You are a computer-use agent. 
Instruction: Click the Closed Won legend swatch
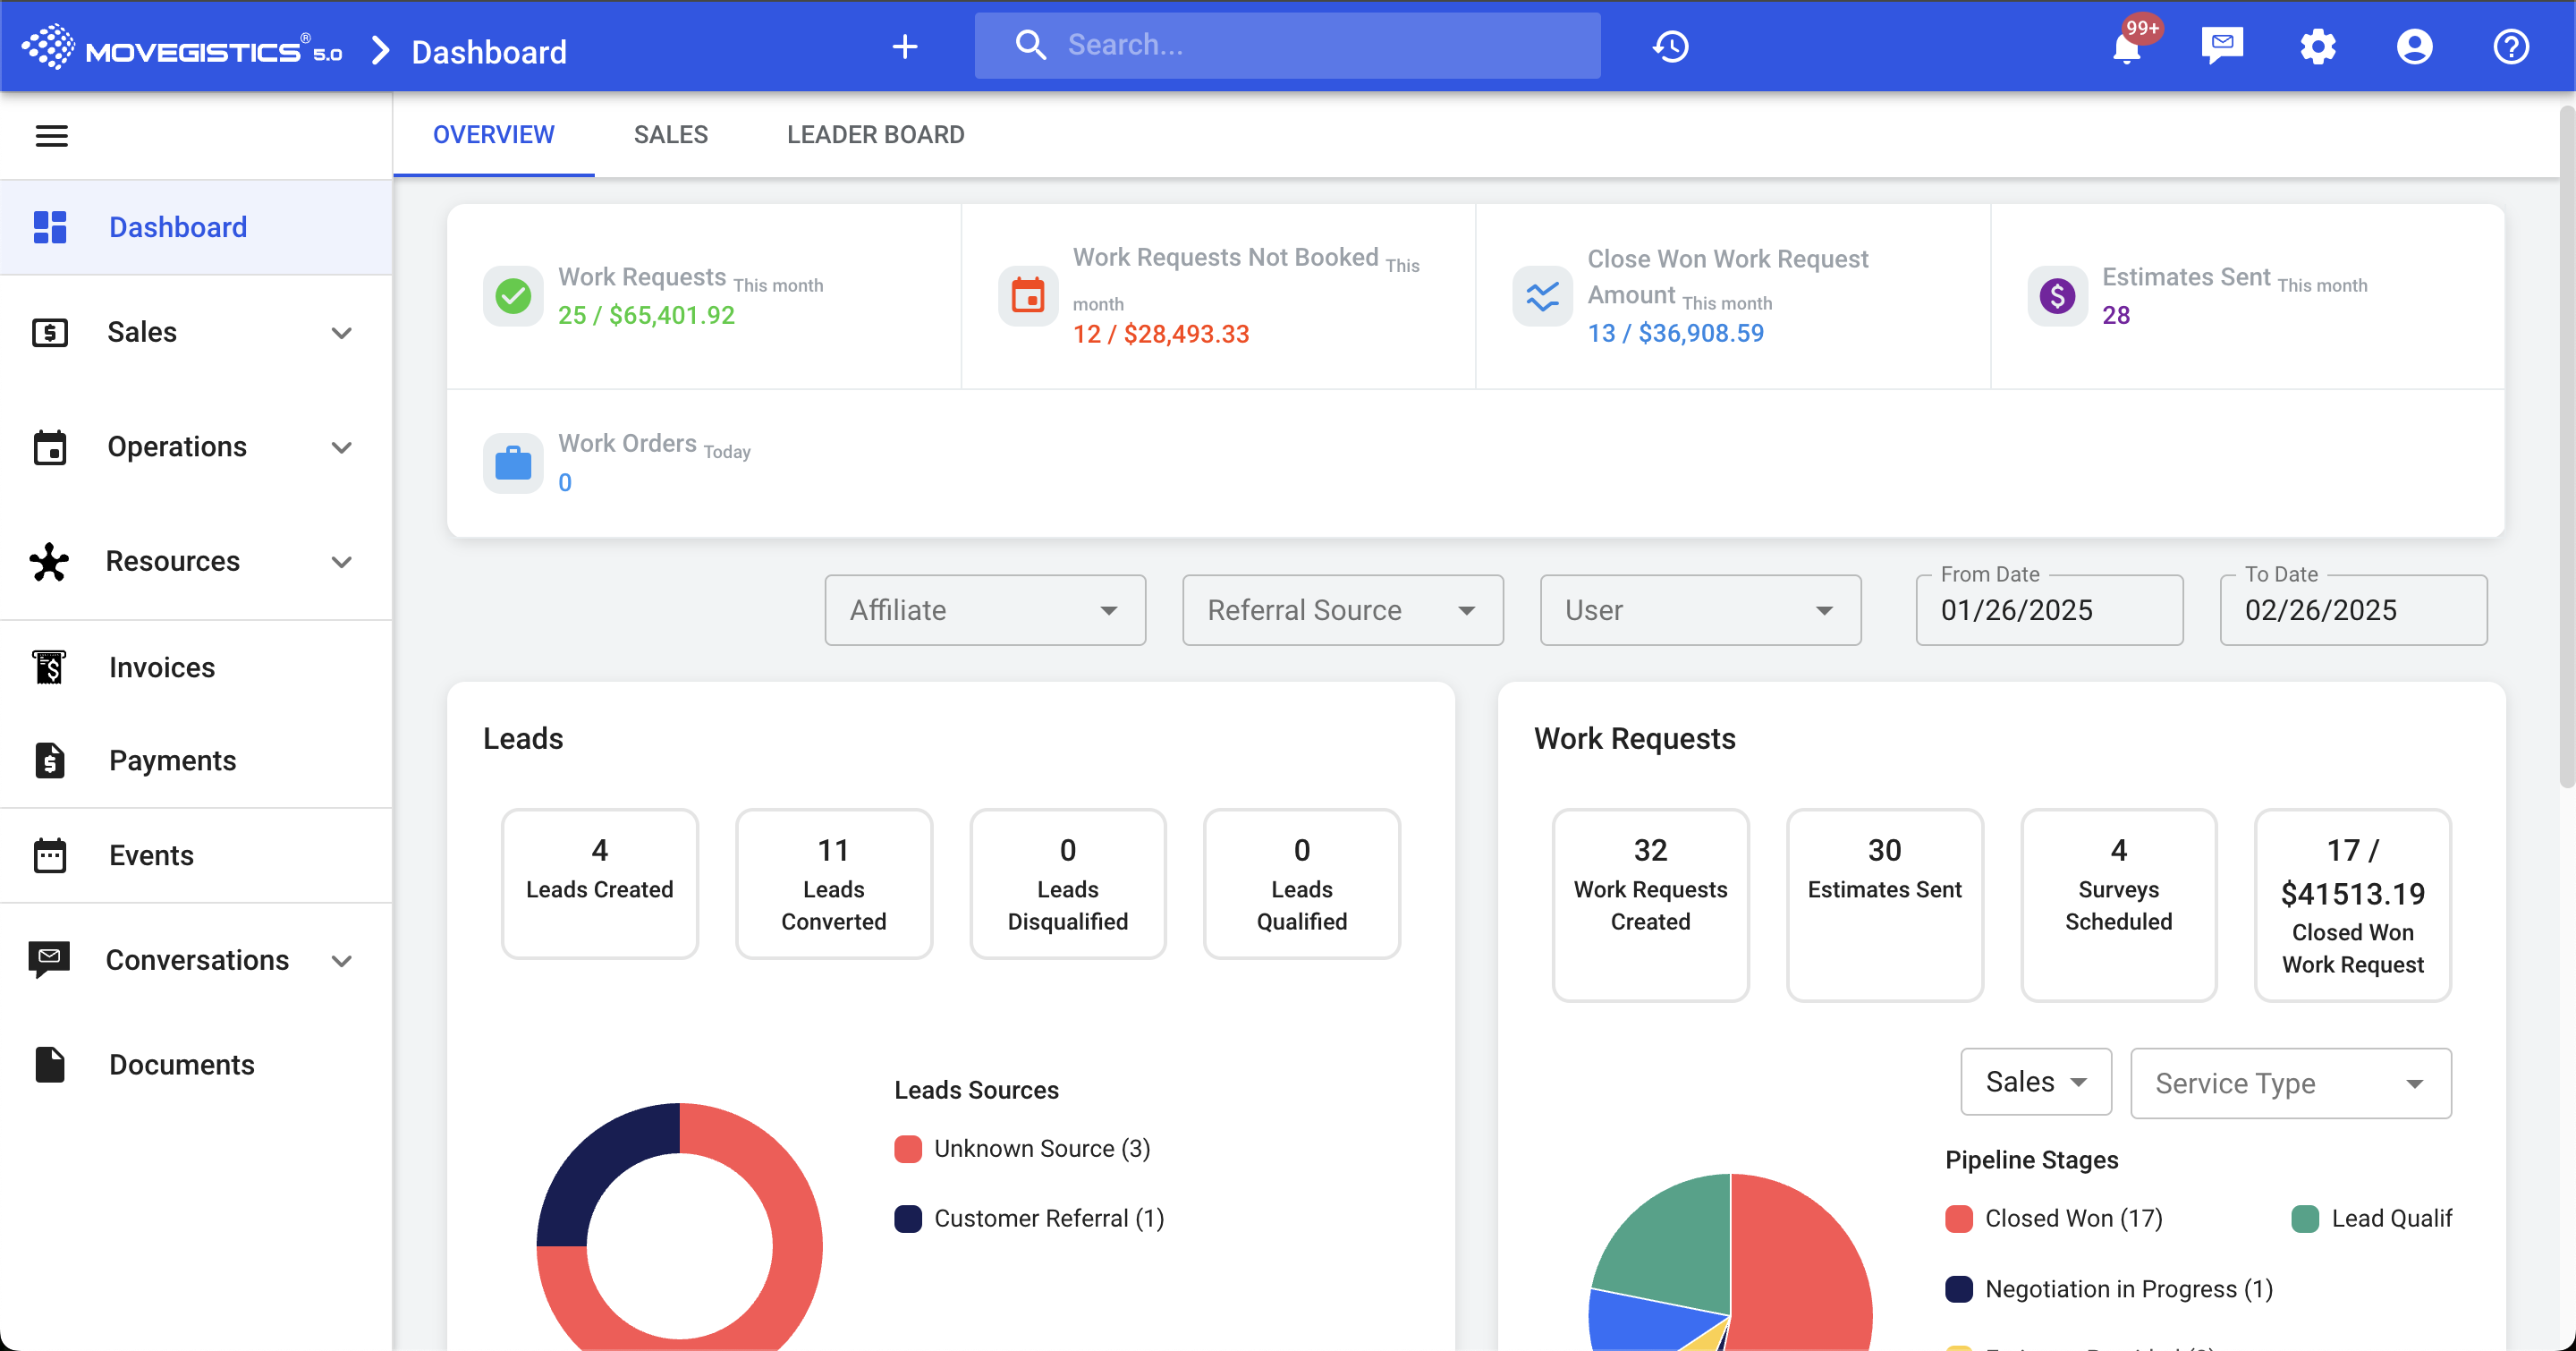click(x=1958, y=1218)
